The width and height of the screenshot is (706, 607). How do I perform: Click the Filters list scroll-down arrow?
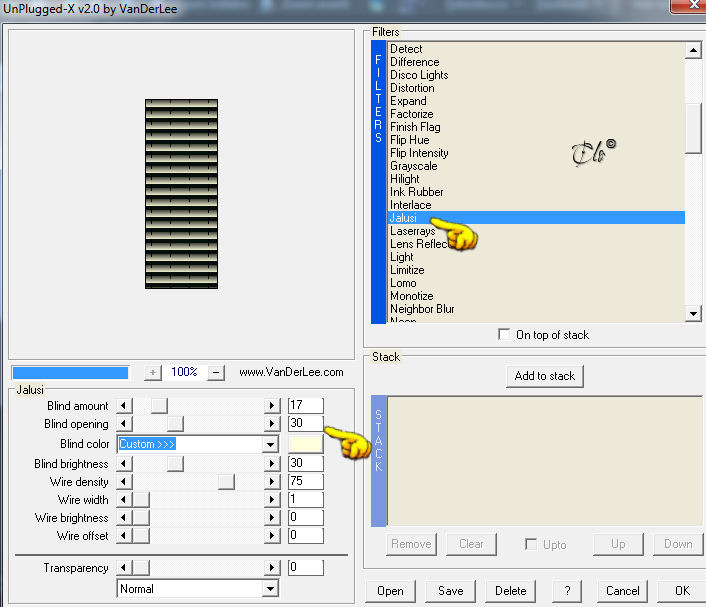pyautogui.click(x=693, y=313)
